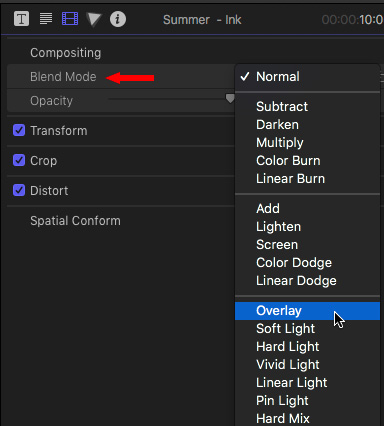Image resolution: width=384 pixels, height=426 pixels.
Task: Click the Opacity slider handle
Action: point(230,98)
